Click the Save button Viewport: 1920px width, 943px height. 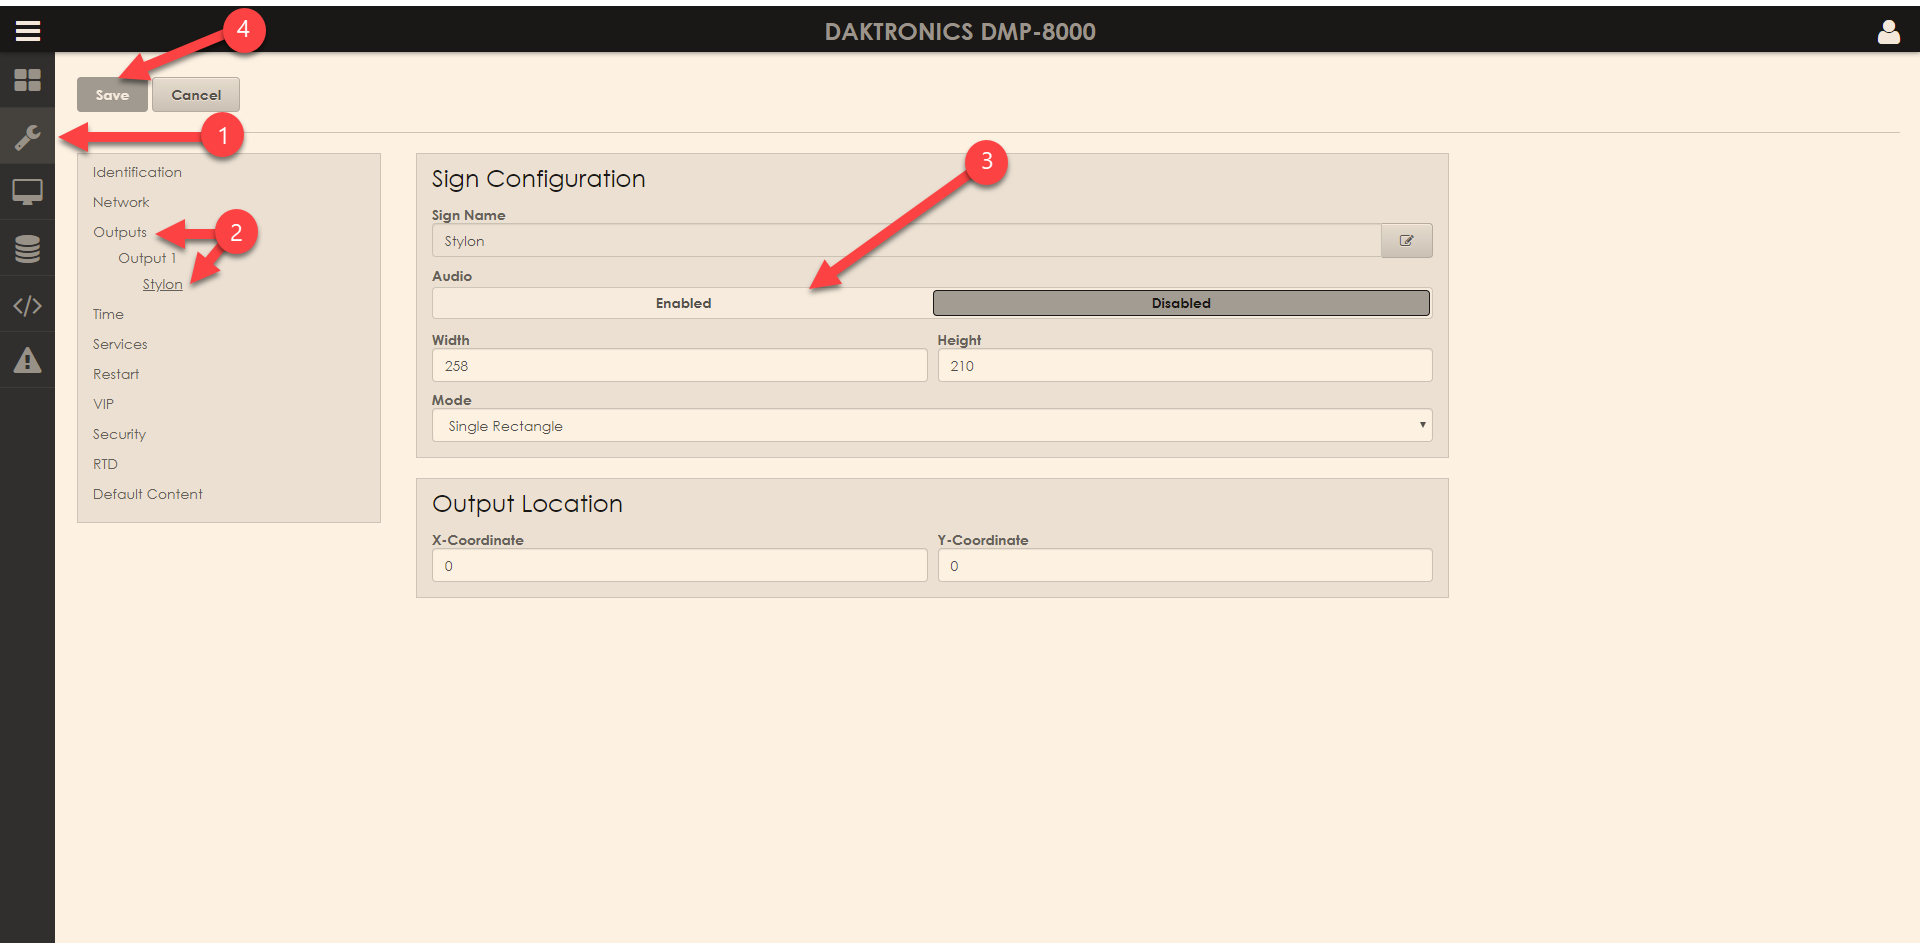pyautogui.click(x=112, y=95)
